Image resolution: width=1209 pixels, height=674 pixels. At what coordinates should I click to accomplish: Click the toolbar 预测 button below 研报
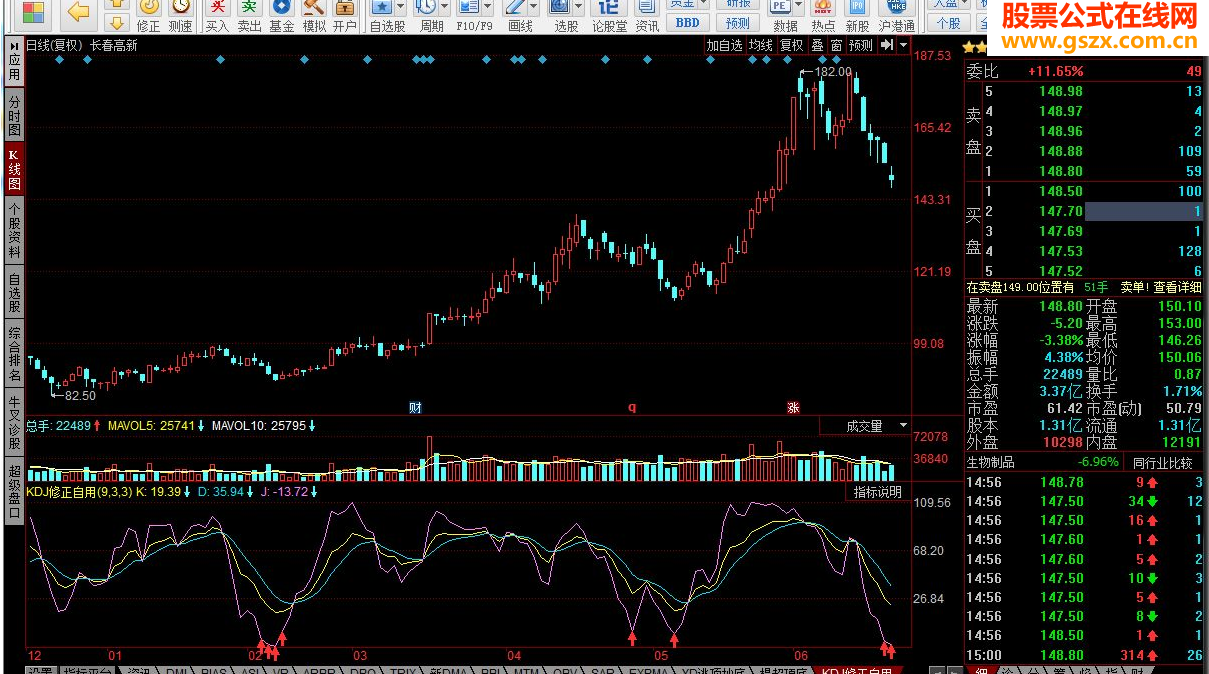point(738,22)
